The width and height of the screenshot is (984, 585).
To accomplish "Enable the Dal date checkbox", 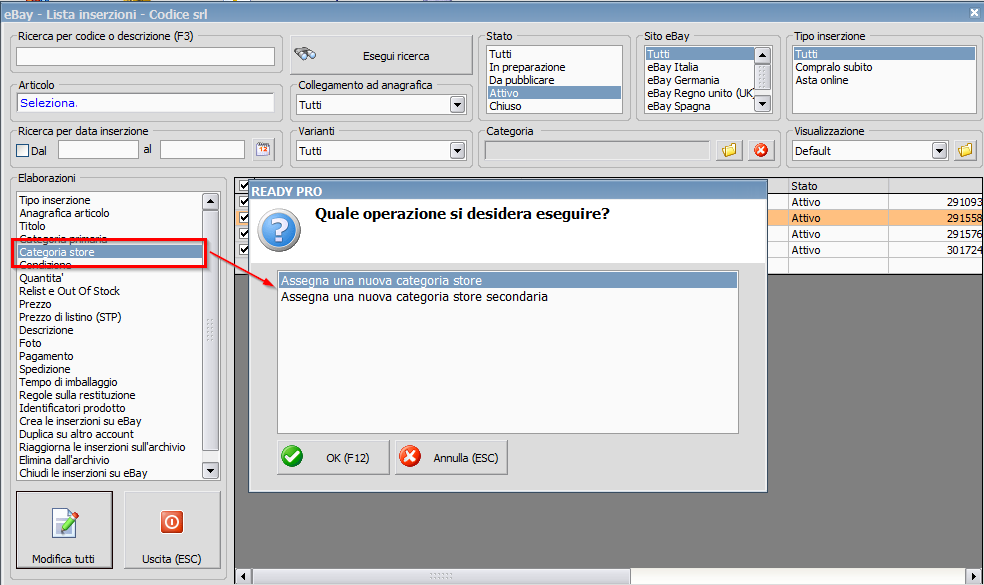I will tap(23, 151).
